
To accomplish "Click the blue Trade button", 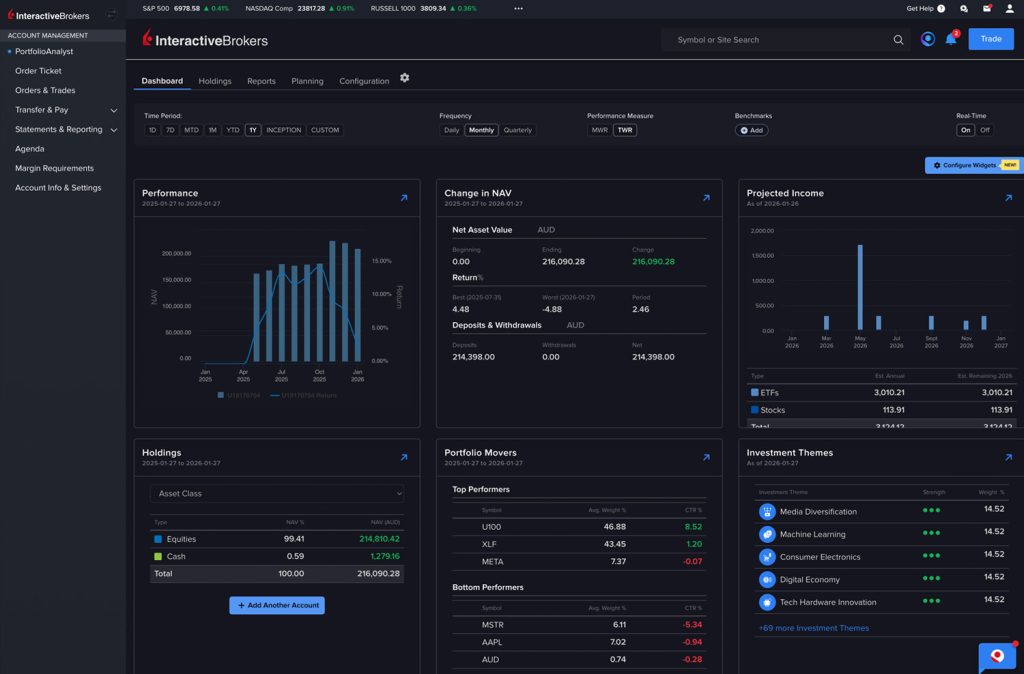I will click(990, 39).
